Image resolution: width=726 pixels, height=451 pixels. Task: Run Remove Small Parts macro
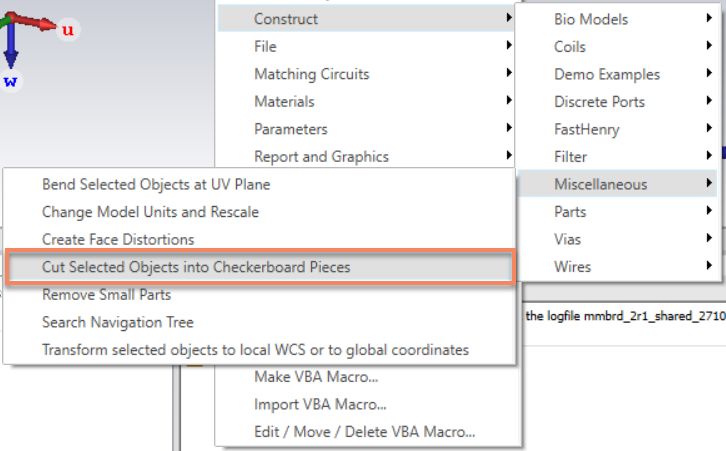pos(259,294)
